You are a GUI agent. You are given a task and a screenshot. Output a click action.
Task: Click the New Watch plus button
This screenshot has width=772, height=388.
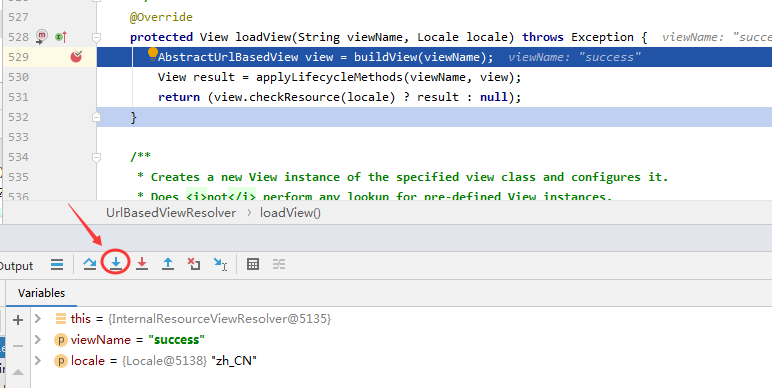[x=18, y=320]
